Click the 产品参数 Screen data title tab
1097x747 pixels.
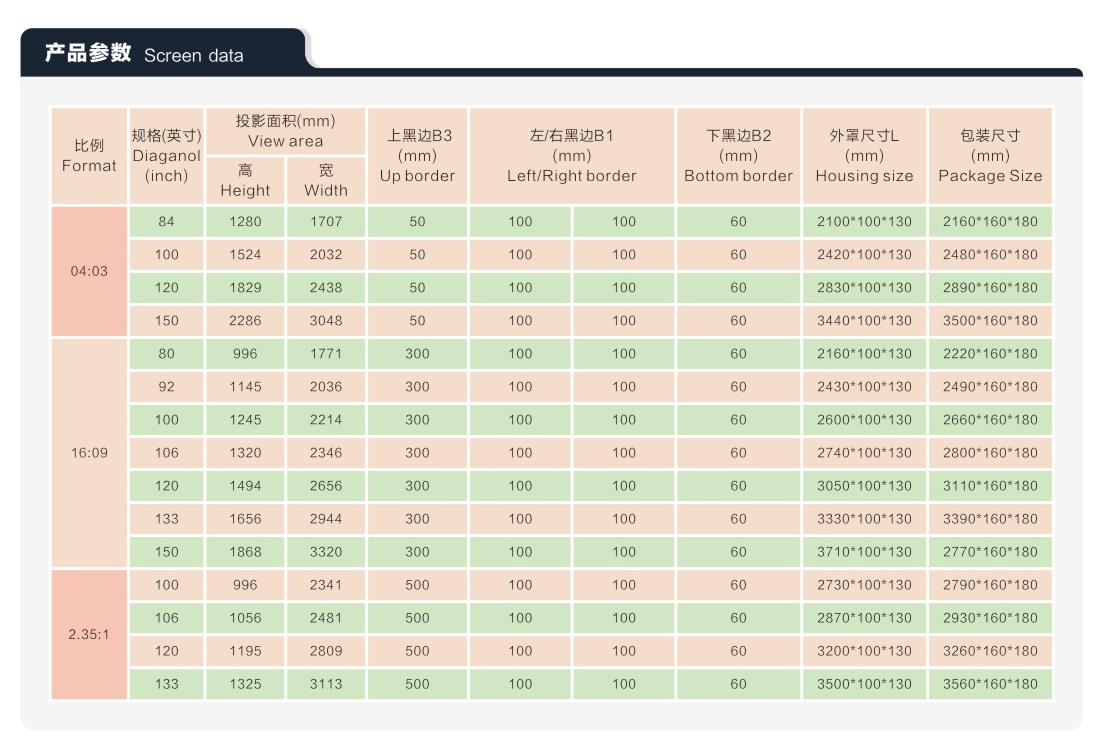coord(145,54)
